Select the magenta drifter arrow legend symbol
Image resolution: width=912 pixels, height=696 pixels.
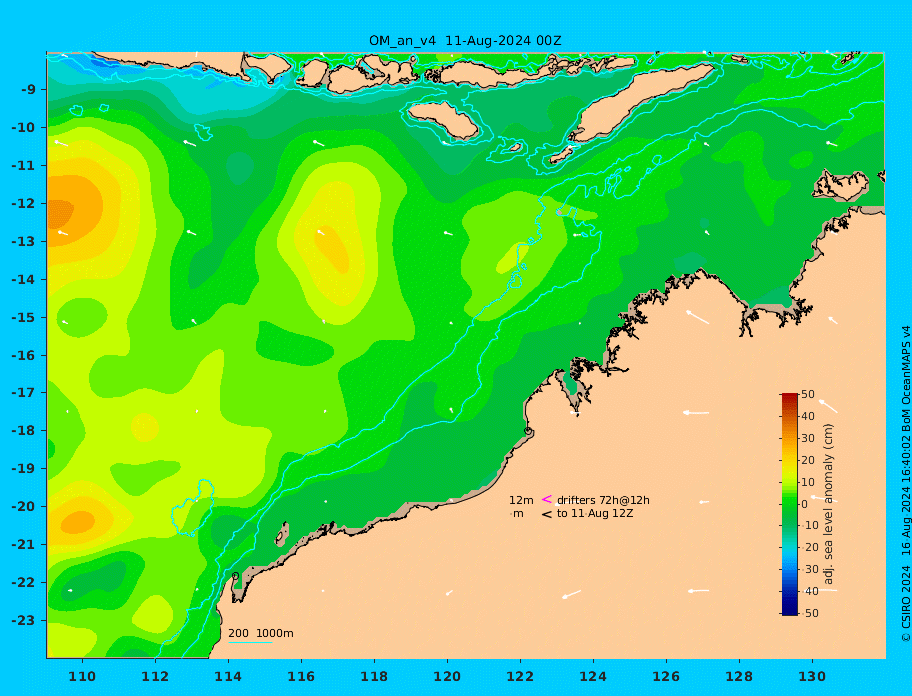(x=547, y=499)
